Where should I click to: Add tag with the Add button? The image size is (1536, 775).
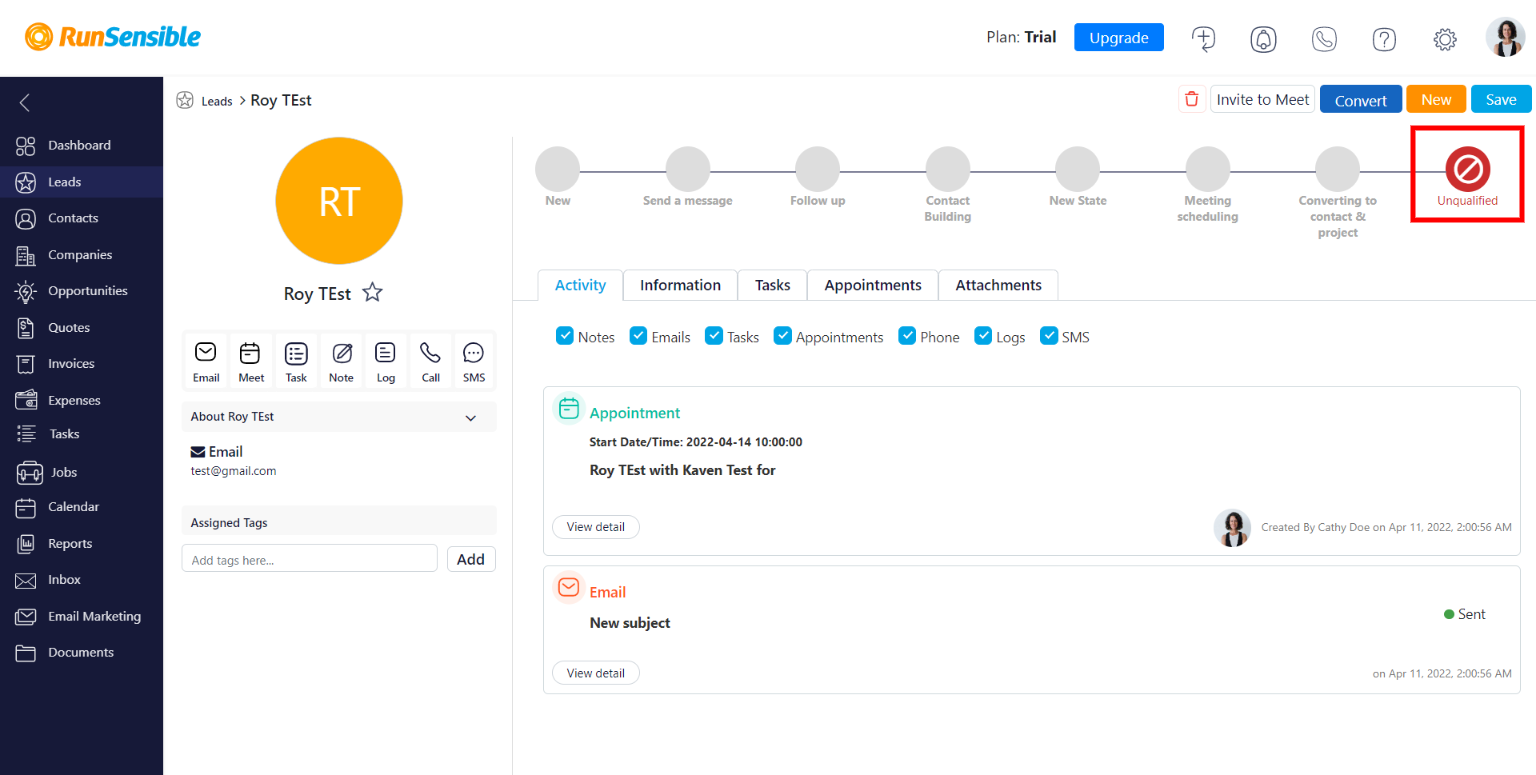pos(471,559)
